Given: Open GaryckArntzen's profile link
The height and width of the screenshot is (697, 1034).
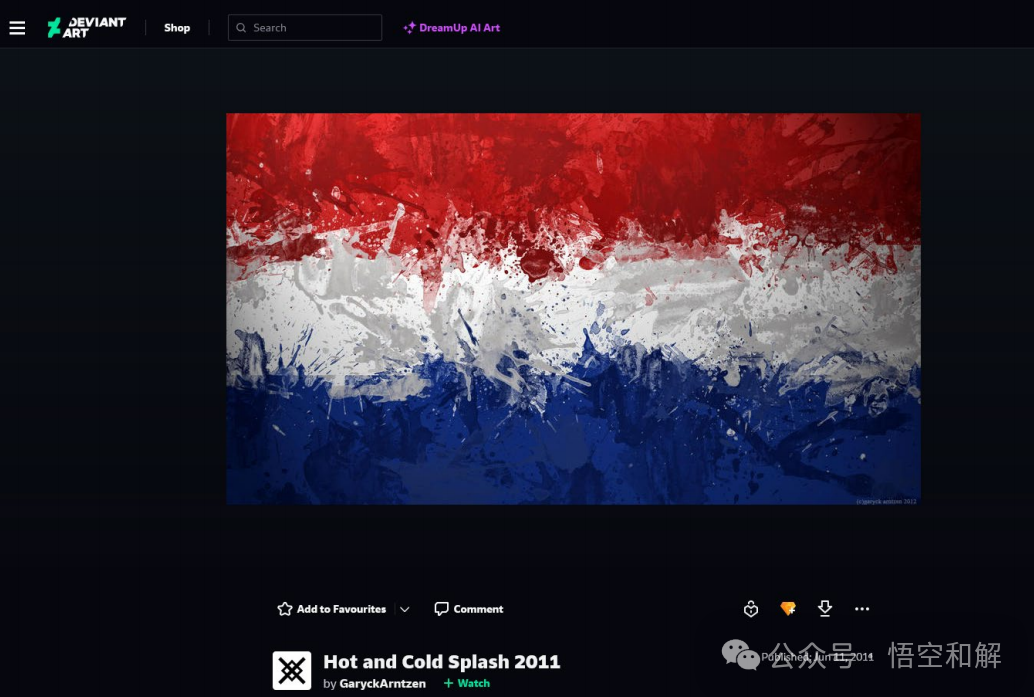Looking at the screenshot, I should (382, 684).
